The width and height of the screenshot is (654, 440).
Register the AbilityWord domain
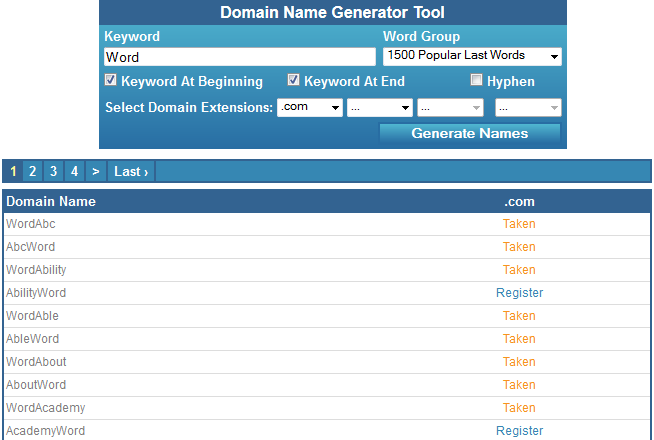tap(519, 293)
